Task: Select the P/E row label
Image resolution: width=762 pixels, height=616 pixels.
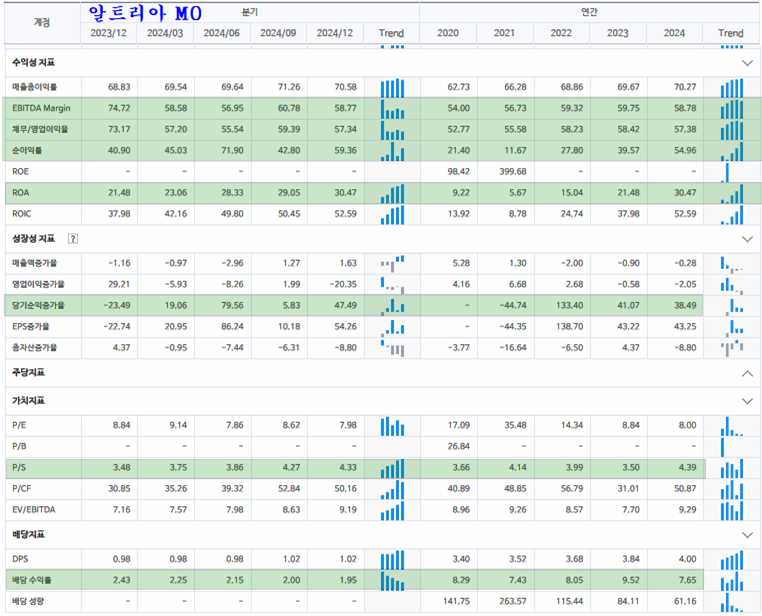Action: tap(19, 426)
